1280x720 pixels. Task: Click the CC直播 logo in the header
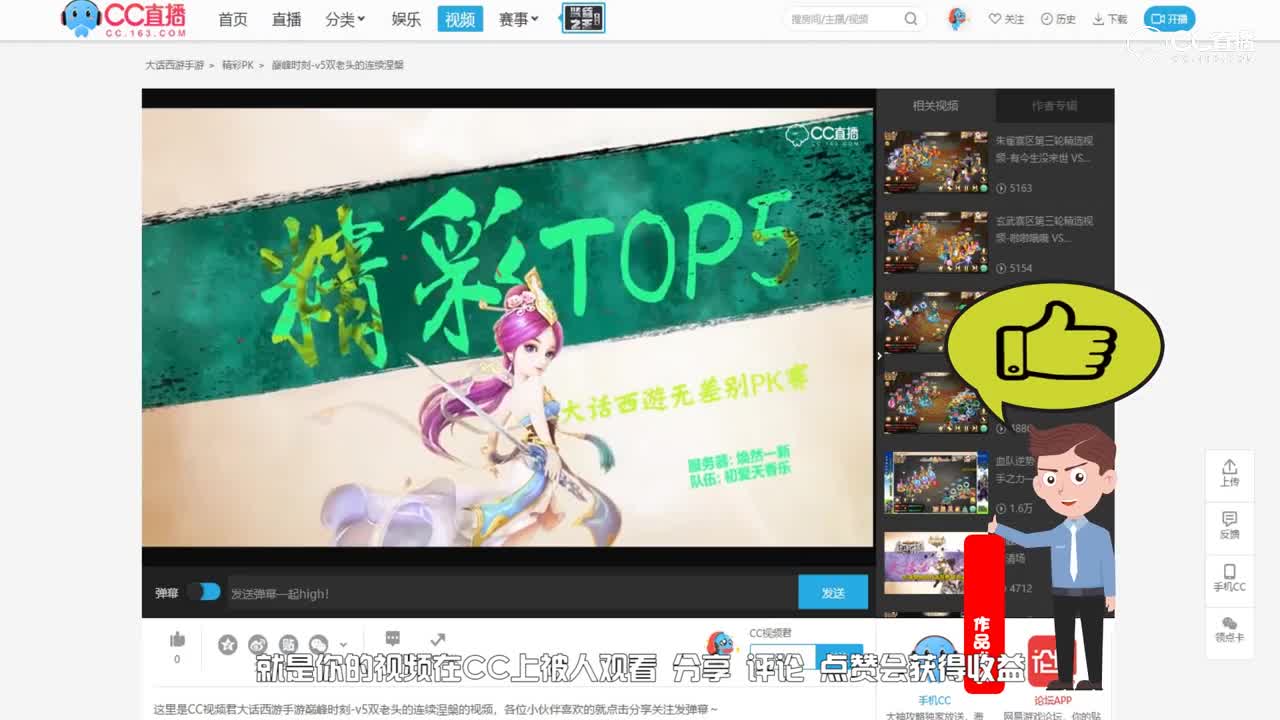123,19
